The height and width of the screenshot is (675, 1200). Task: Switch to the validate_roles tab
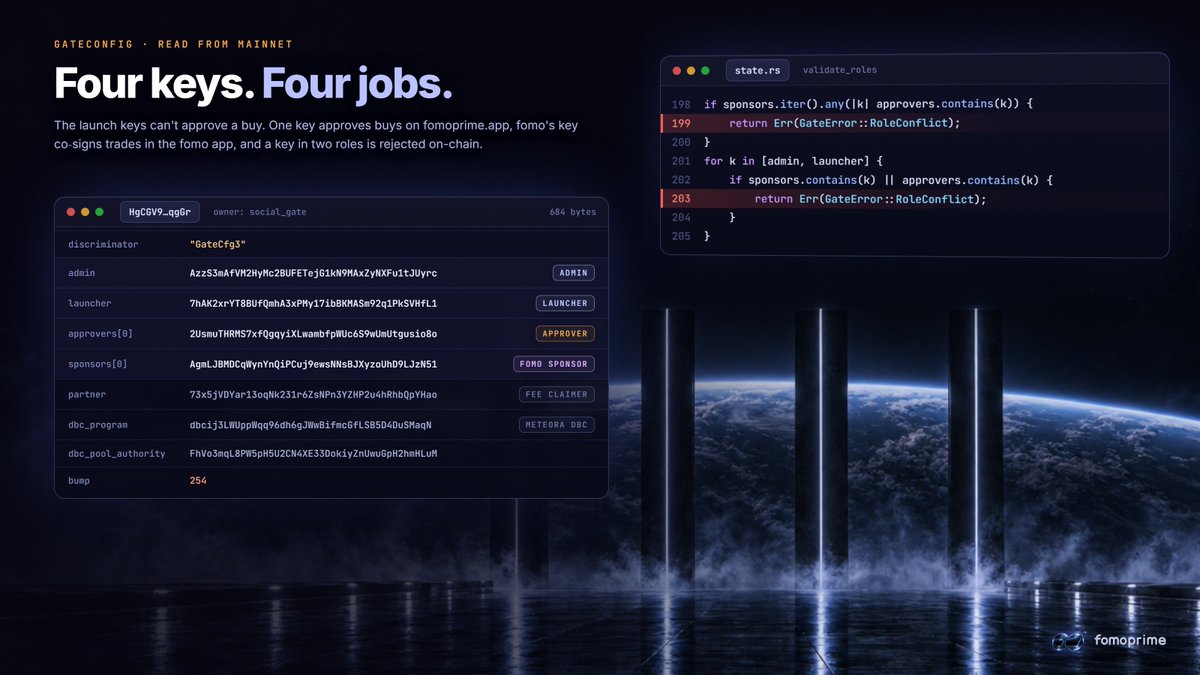point(839,70)
